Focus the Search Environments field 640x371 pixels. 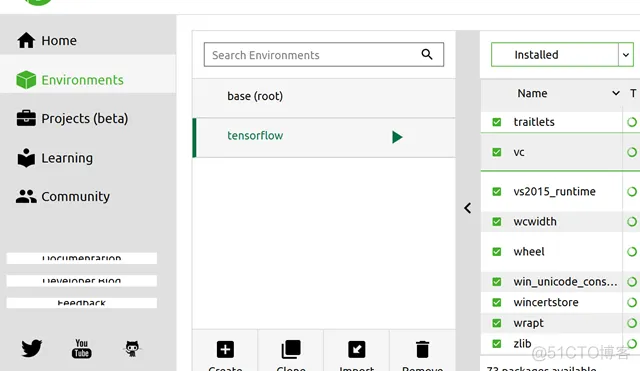point(324,54)
